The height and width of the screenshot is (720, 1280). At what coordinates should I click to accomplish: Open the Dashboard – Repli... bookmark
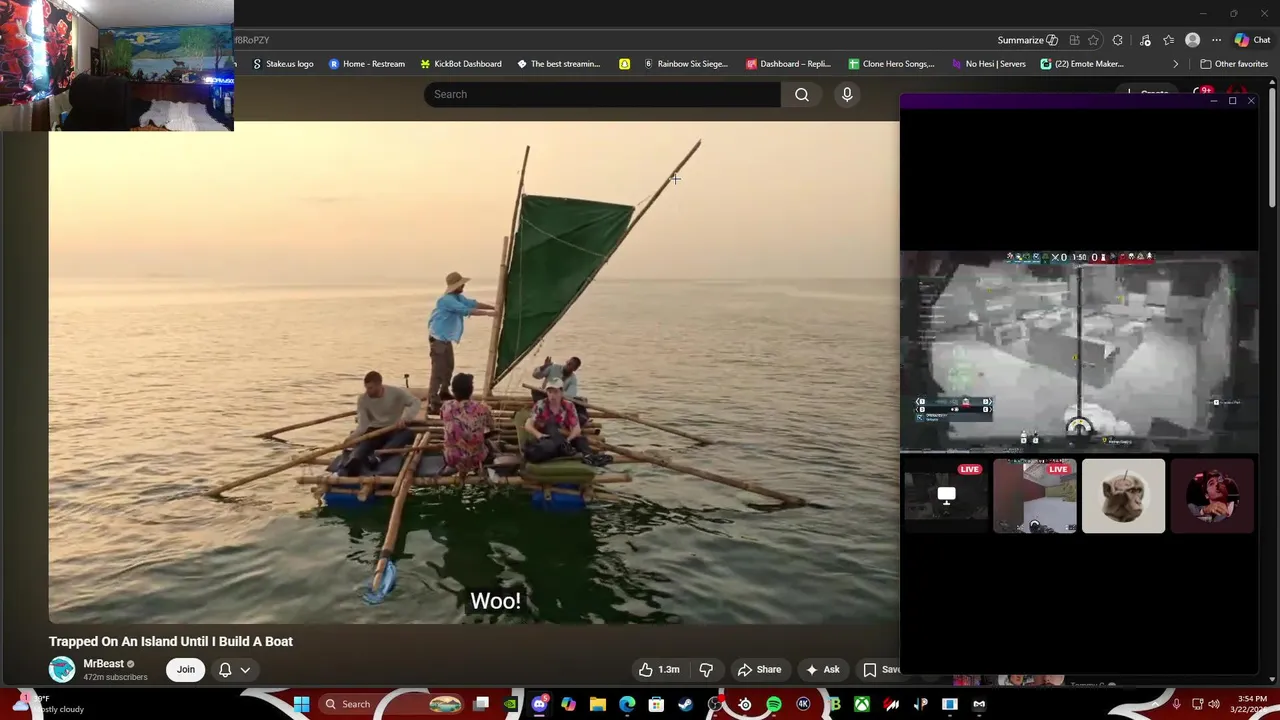pyautogui.click(x=788, y=64)
